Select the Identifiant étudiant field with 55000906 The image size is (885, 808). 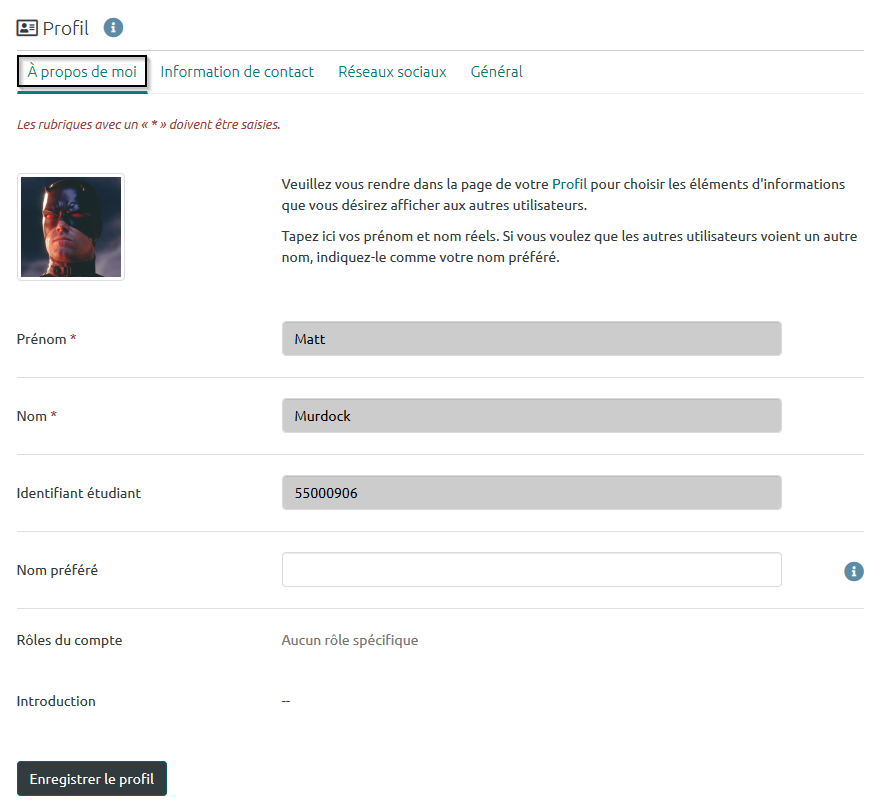[531, 493]
